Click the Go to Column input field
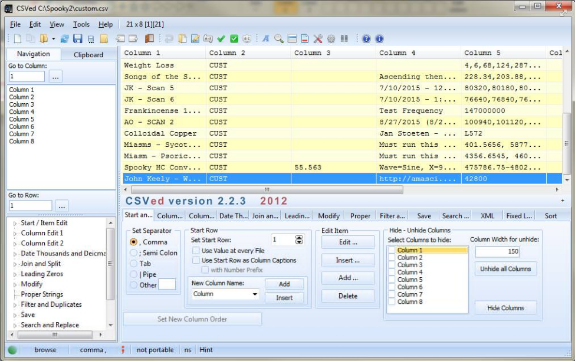Screen dimensions: 576x362 26,77
